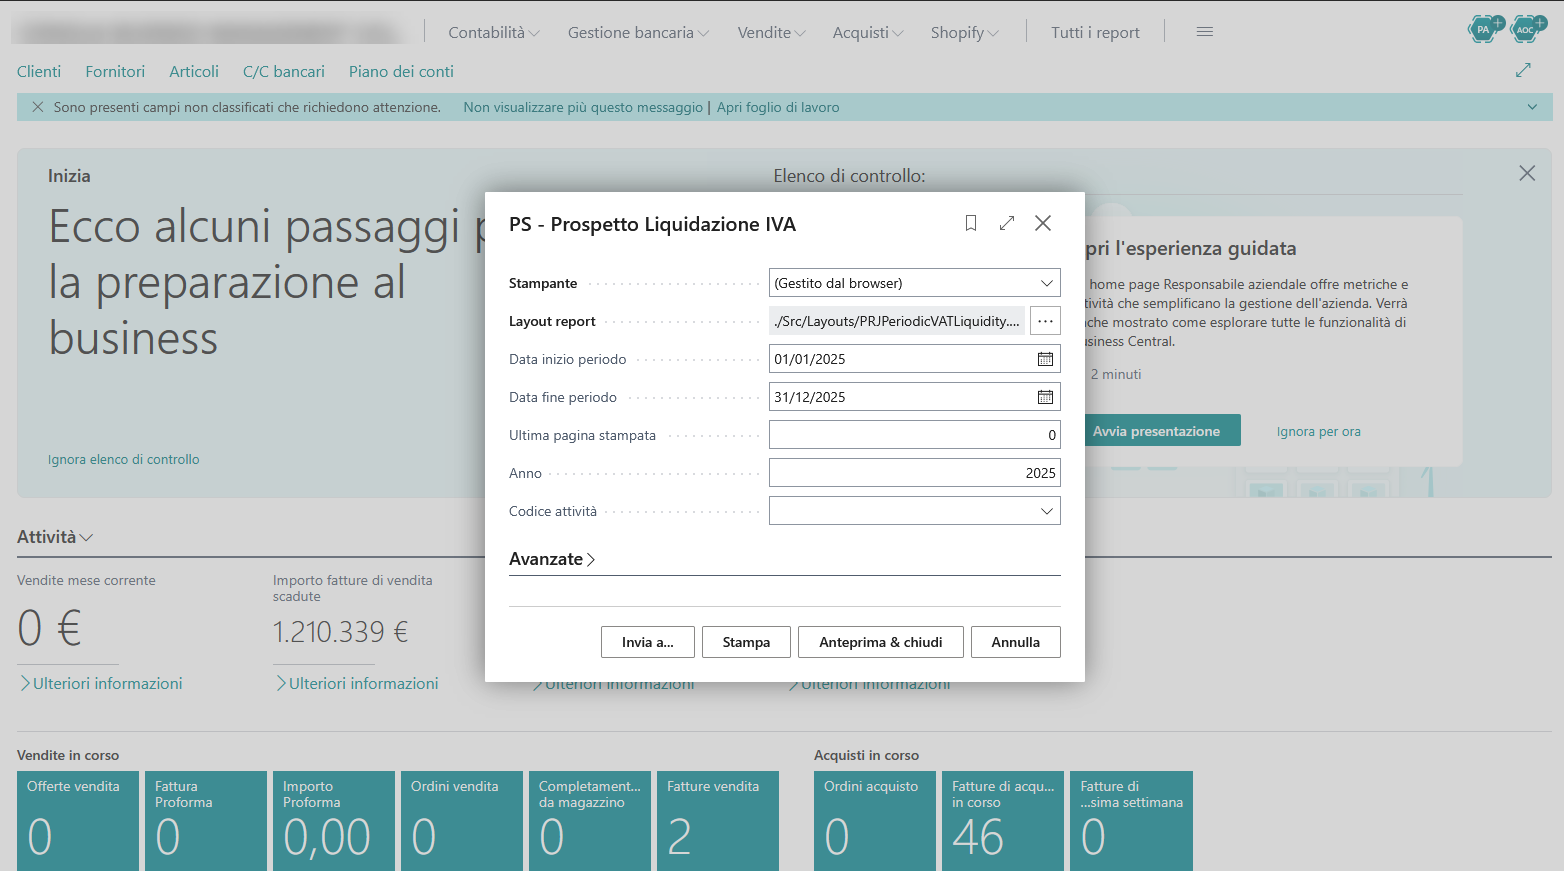Go to Articoli

[x=194, y=71]
